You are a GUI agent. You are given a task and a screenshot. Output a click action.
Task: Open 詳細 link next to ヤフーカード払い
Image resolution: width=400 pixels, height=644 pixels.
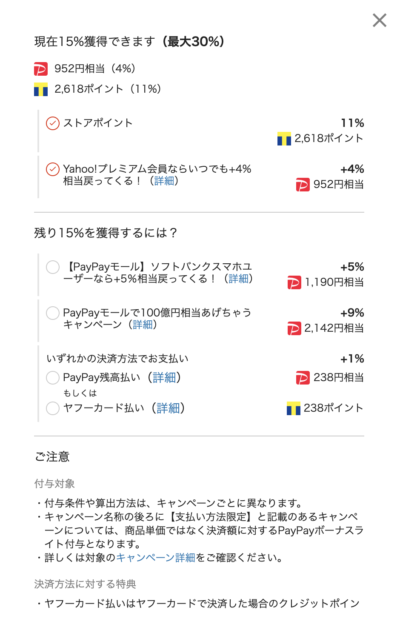[168, 408]
